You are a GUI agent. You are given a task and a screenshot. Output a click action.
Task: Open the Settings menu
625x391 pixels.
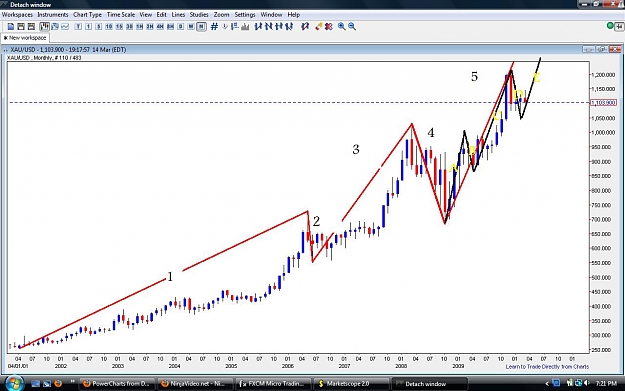click(245, 14)
